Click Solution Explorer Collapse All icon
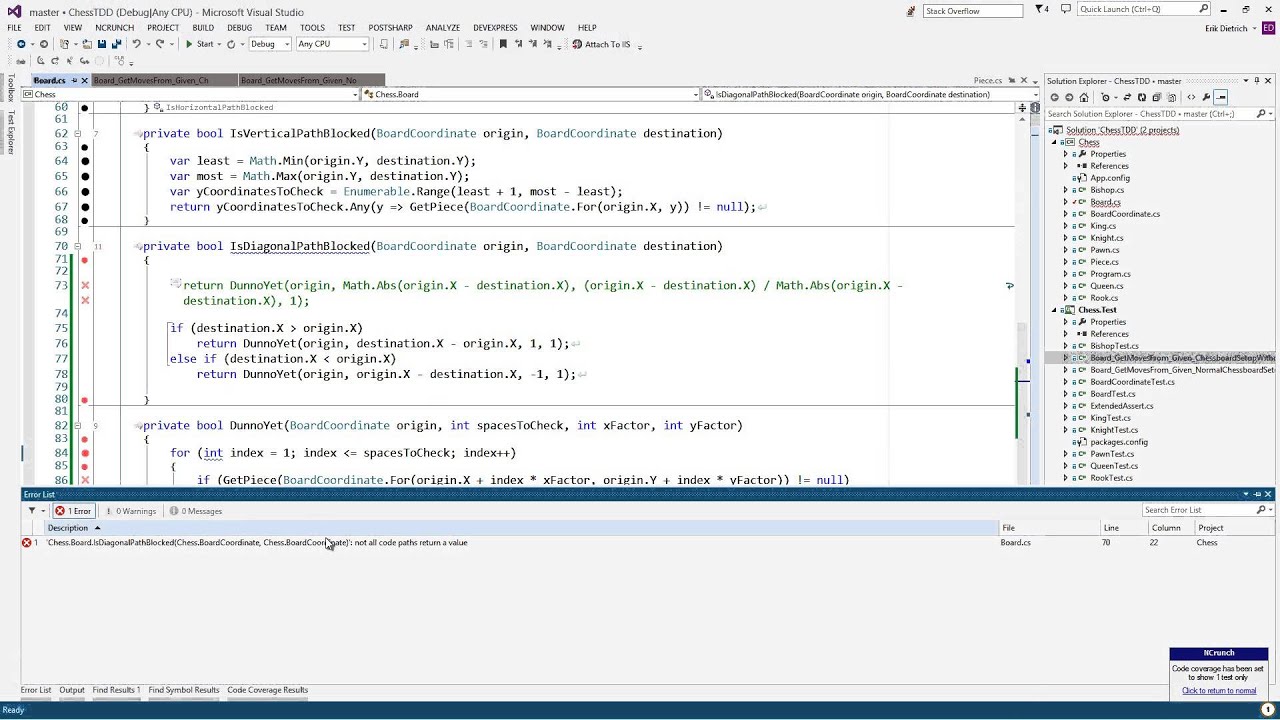The width and height of the screenshot is (1280, 720). pyautogui.click(x=1156, y=97)
